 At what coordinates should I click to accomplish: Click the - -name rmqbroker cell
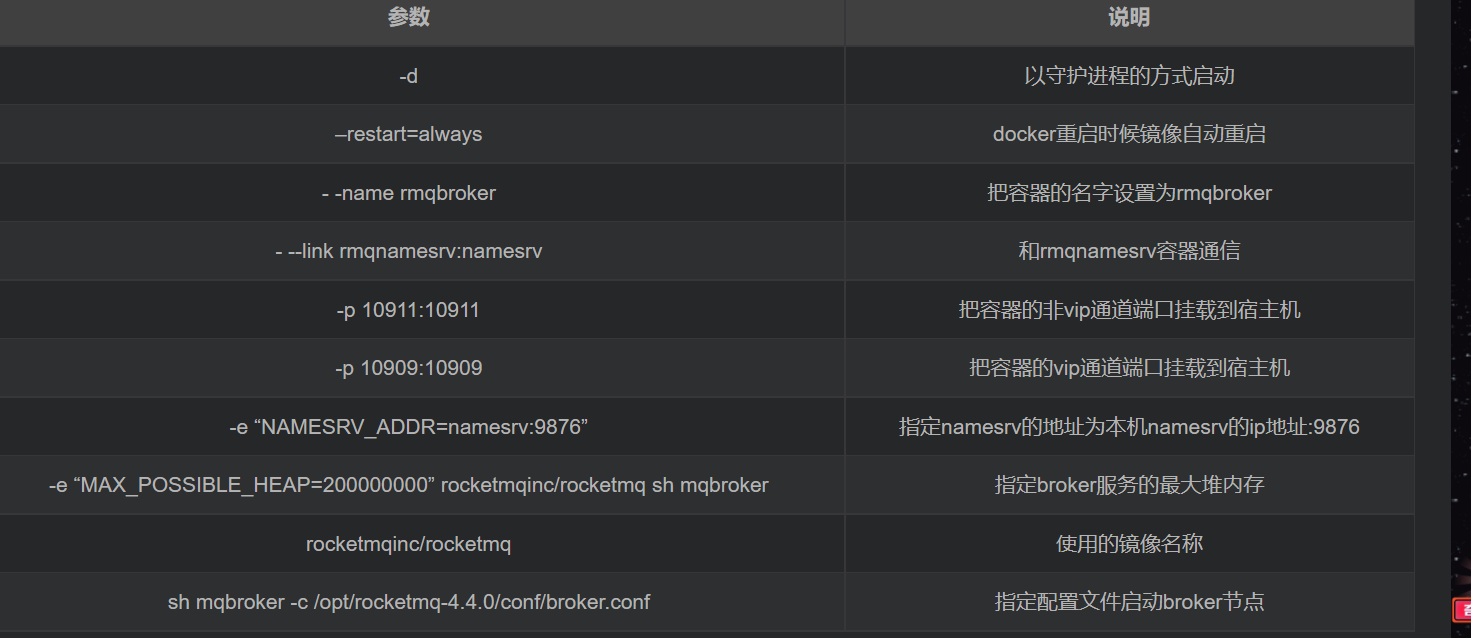pyautogui.click(x=408, y=193)
